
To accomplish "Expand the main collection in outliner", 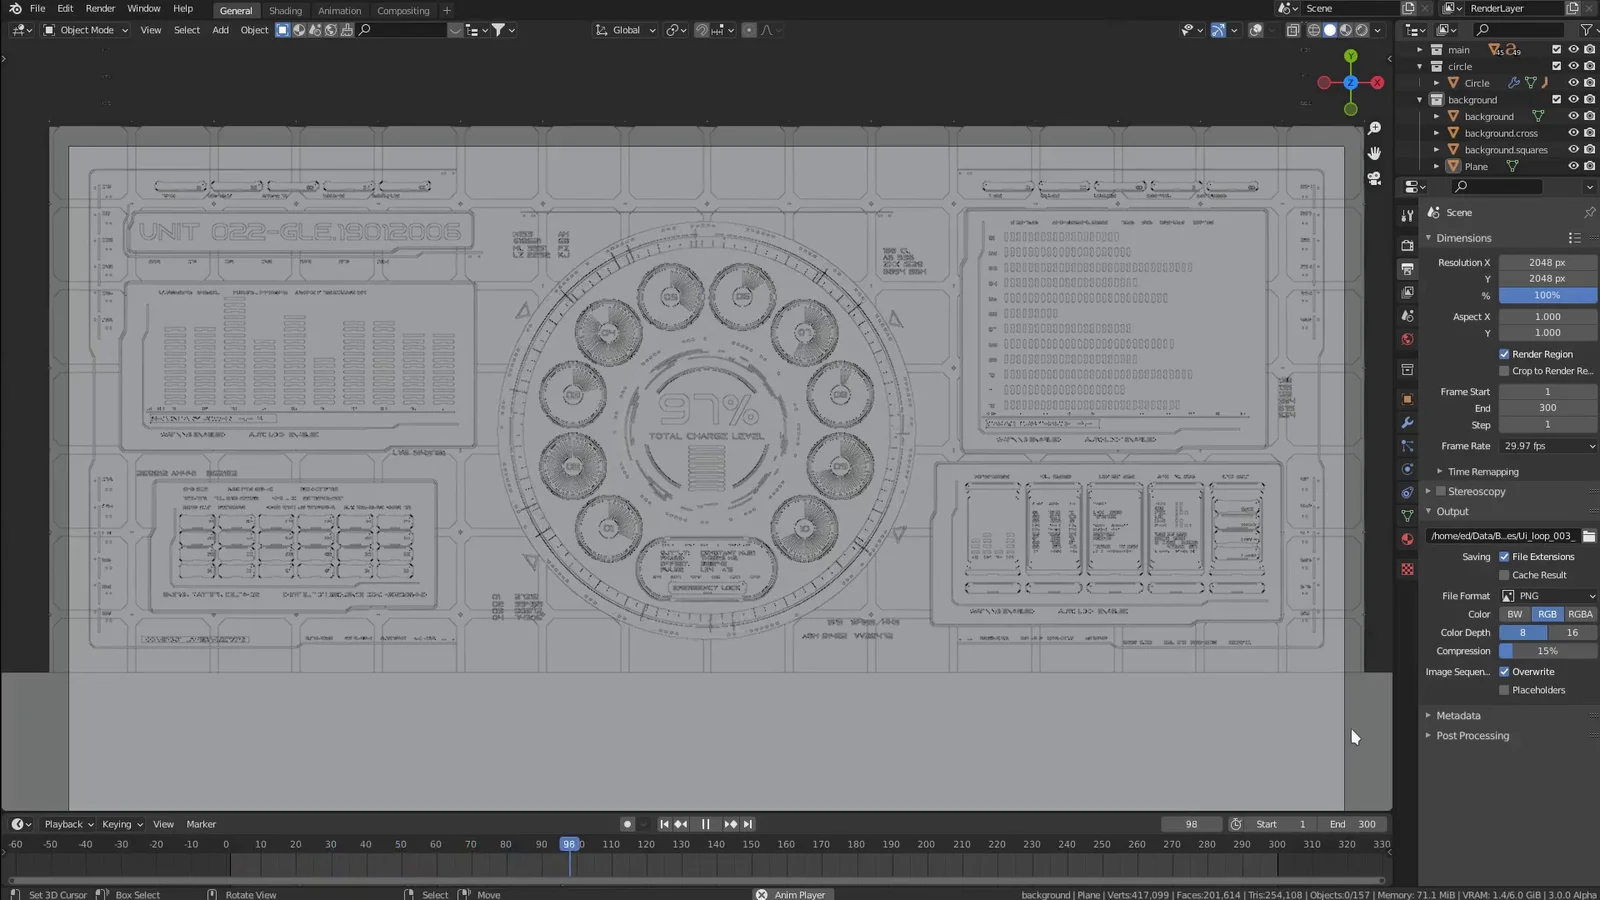I will coord(1419,50).
